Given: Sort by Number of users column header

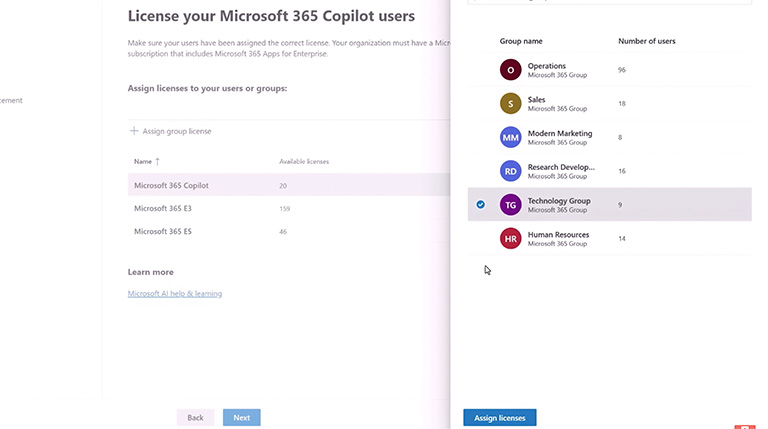Looking at the screenshot, I should pos(646,41).
